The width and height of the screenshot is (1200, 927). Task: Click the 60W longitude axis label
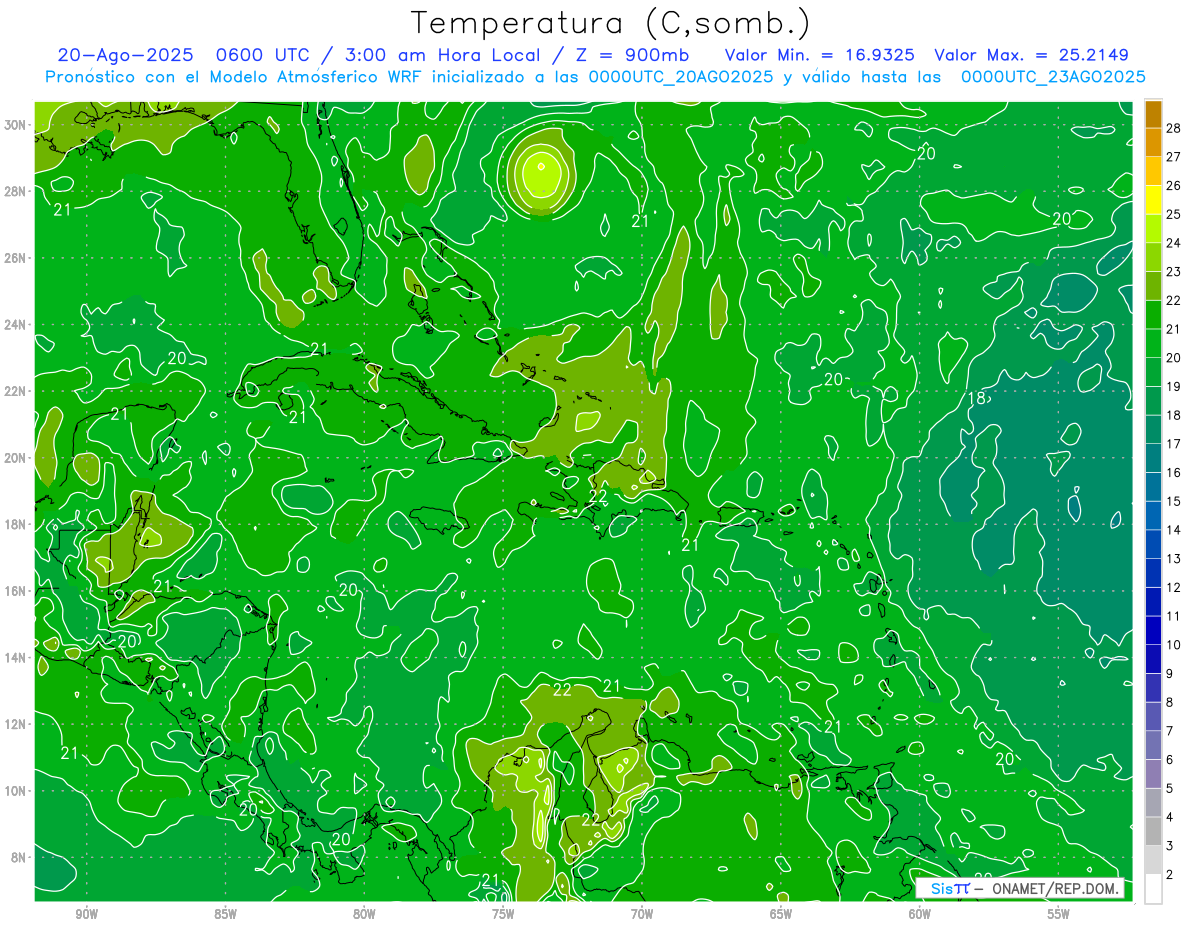coord(920,914)
